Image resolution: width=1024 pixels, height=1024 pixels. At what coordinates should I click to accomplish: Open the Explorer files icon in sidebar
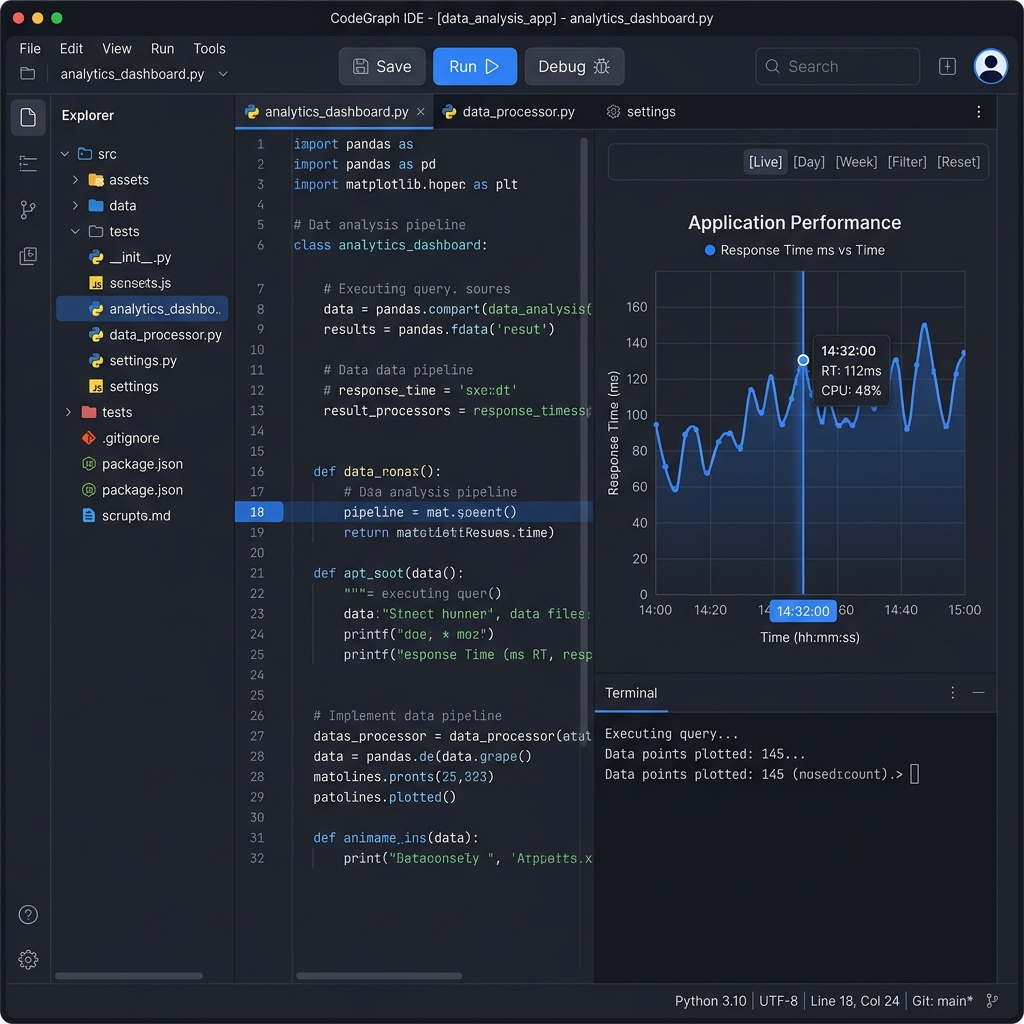[x=28, y=118]
